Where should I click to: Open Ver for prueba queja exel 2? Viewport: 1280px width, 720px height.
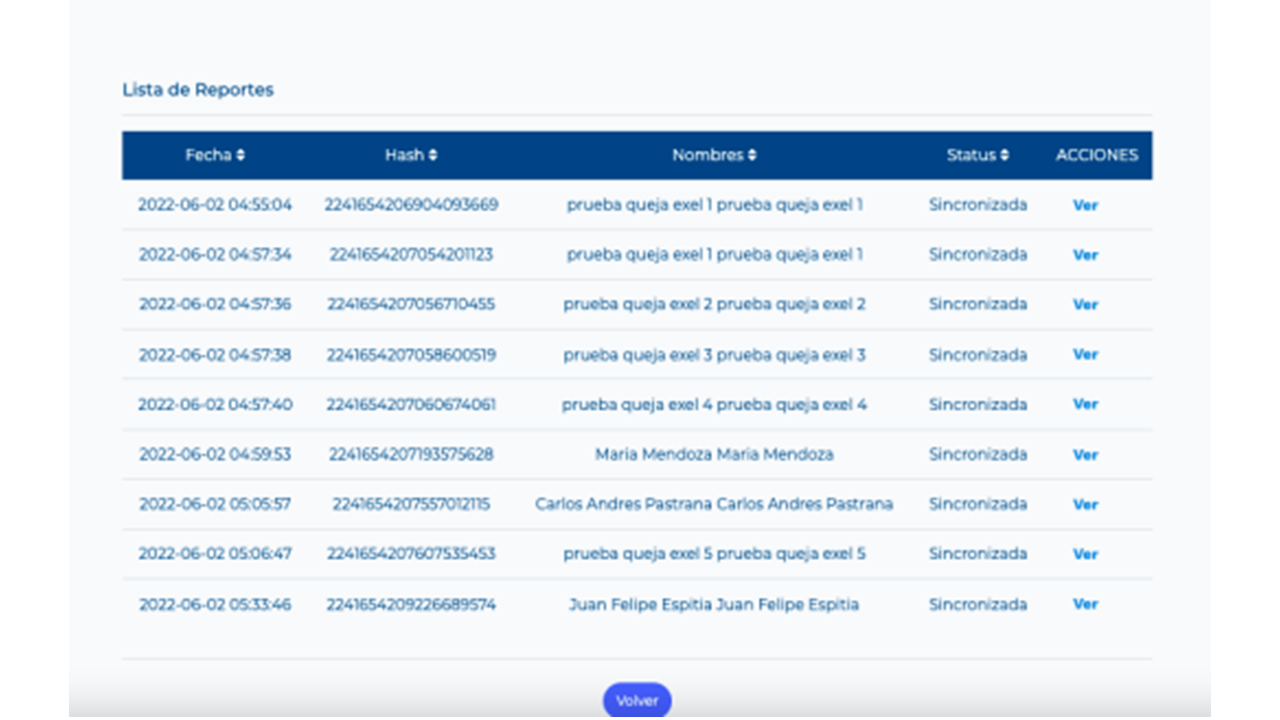click(x=1085, y=305)
